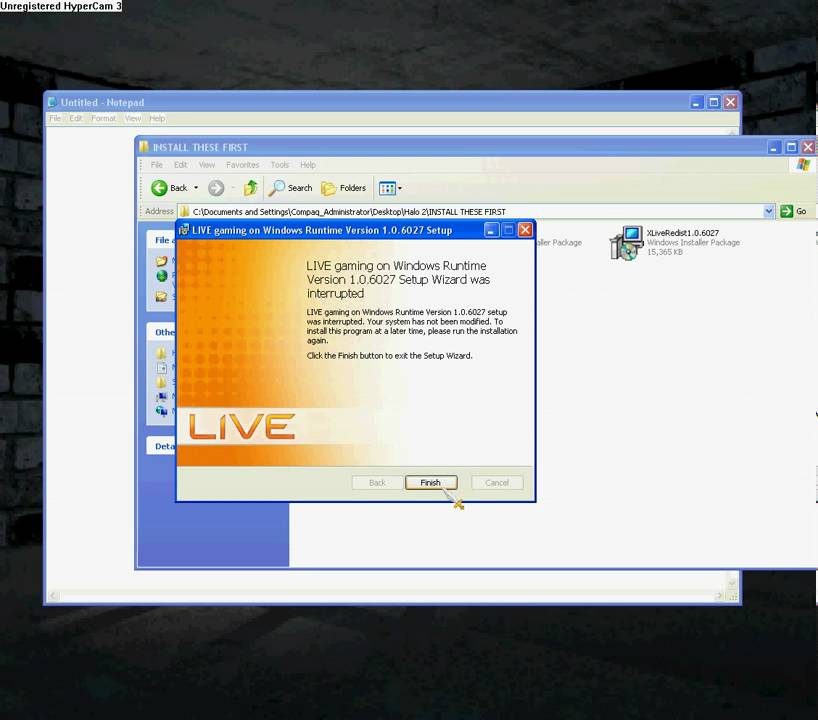Click the setup installer title bar icon
Image resolution: width=818 pixels, height=720 pixels.
184,230
